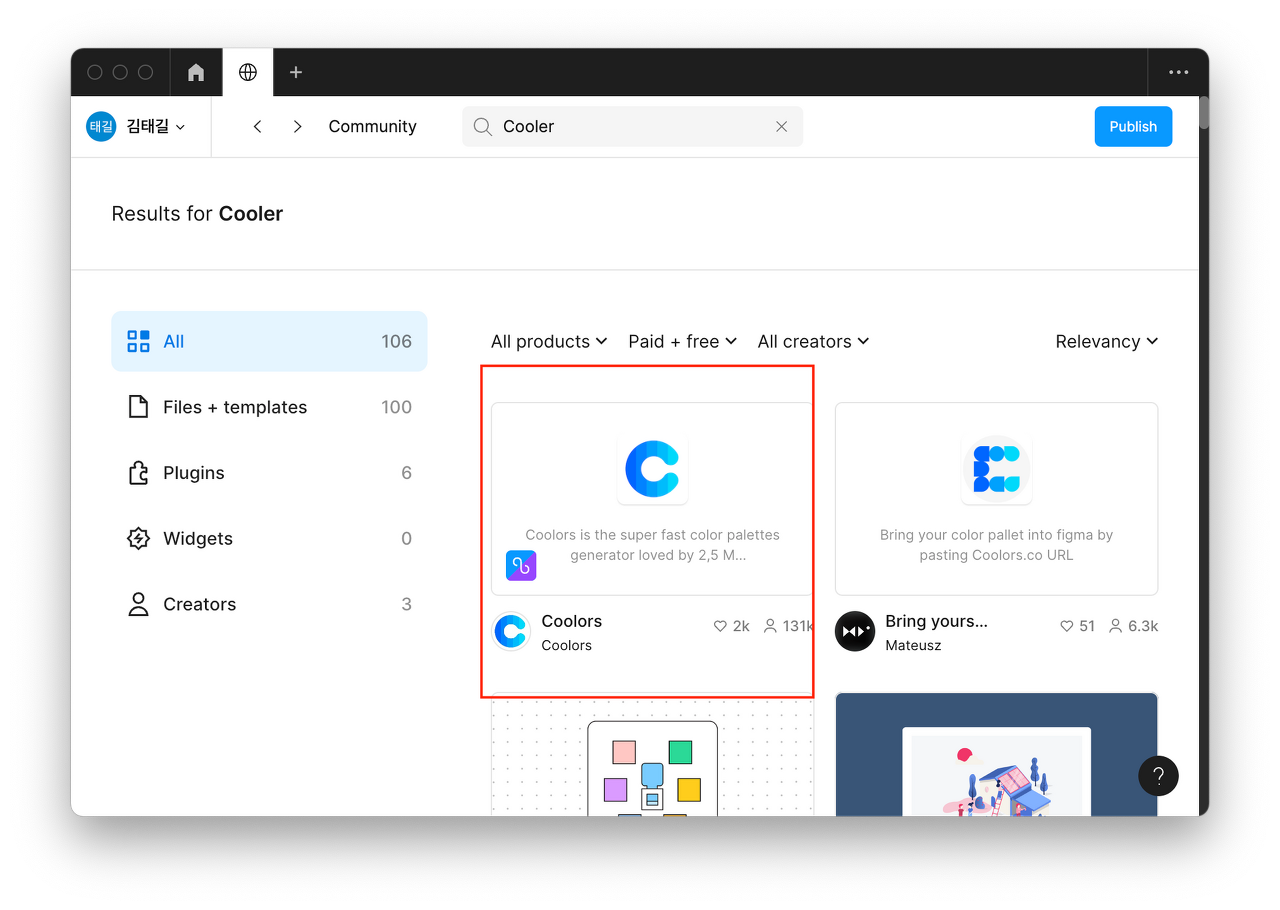Select the All results category
Image resolution: width=1280 pixels, height=910 pixels.
(269, 341)
